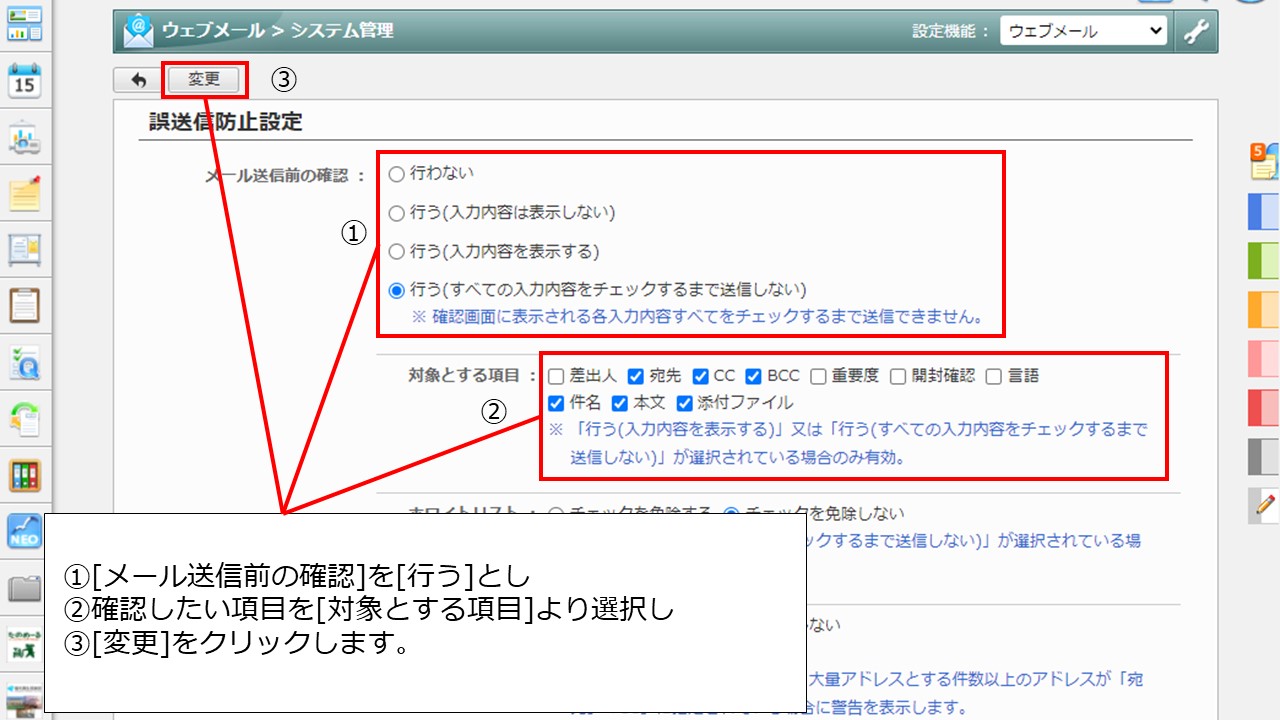Click the back arrow button

coord(138,80)
